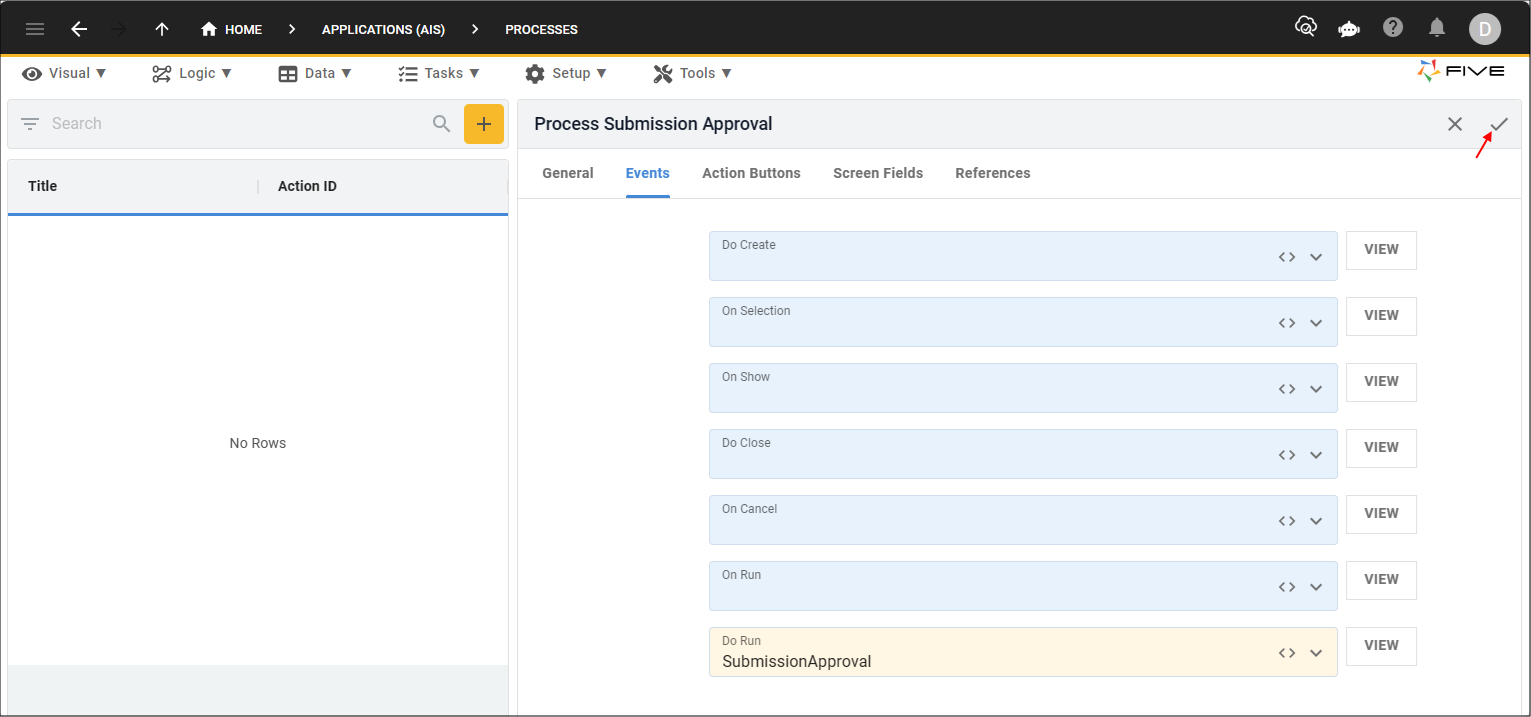Cancel editing with the X icon
1531x717 pixels.
(1455, 124)
